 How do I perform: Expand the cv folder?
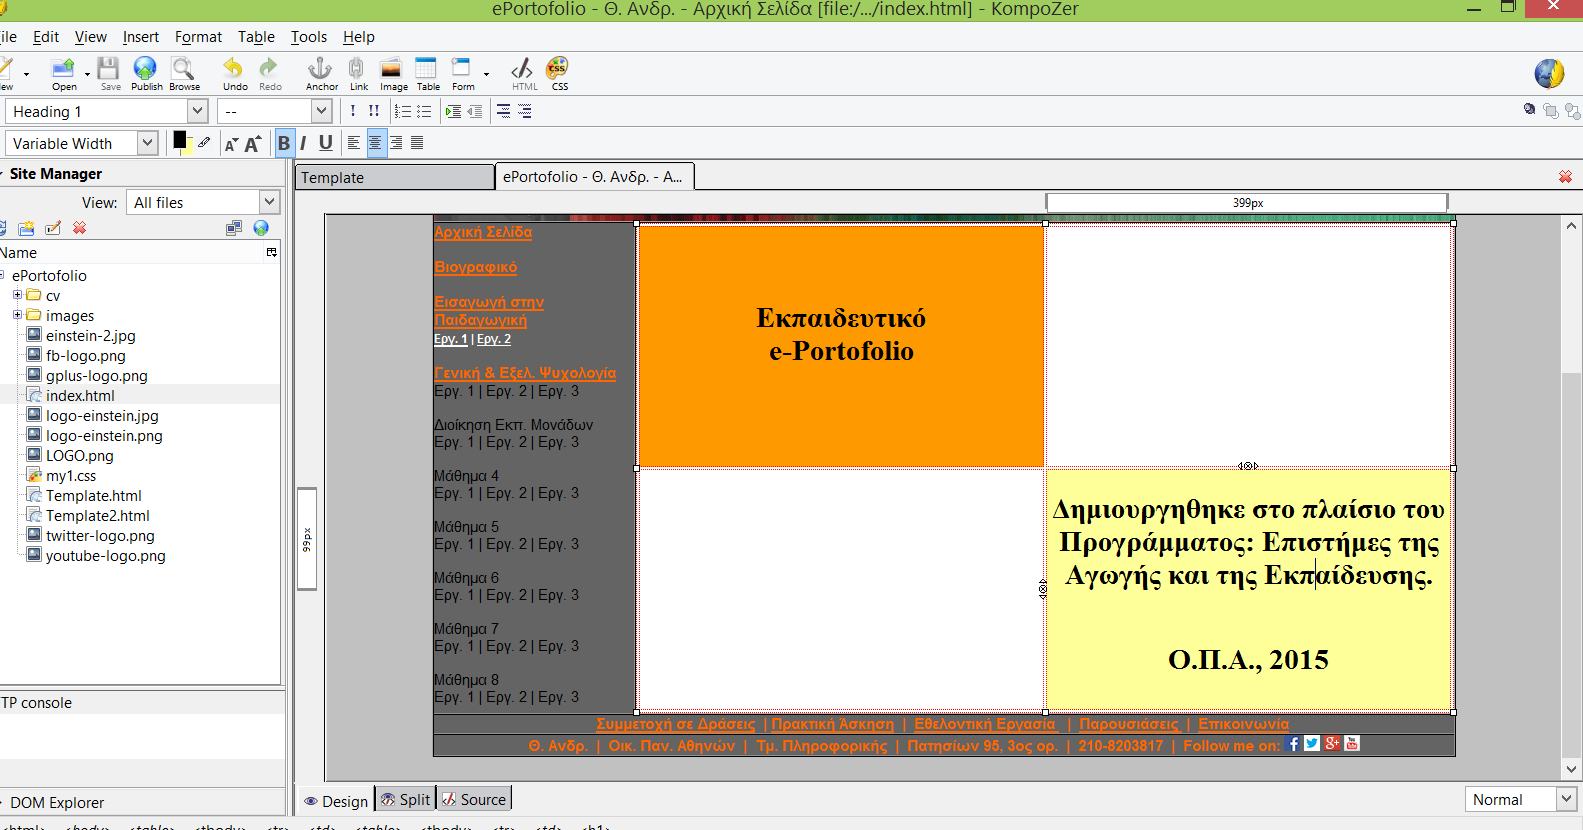(17, 295)
